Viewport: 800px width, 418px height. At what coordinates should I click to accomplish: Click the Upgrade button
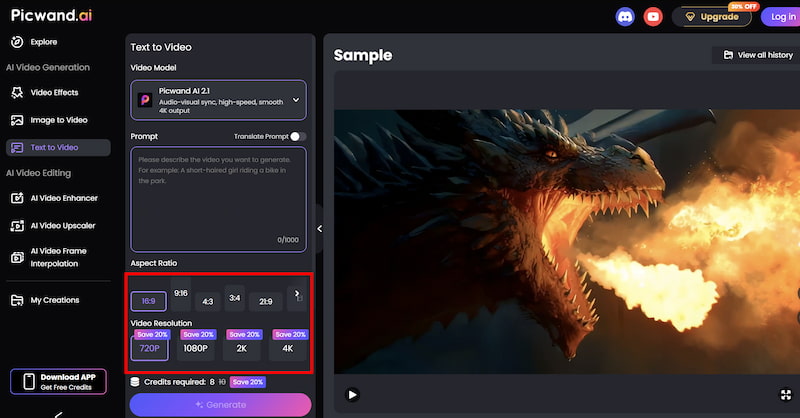pos(712,17)
